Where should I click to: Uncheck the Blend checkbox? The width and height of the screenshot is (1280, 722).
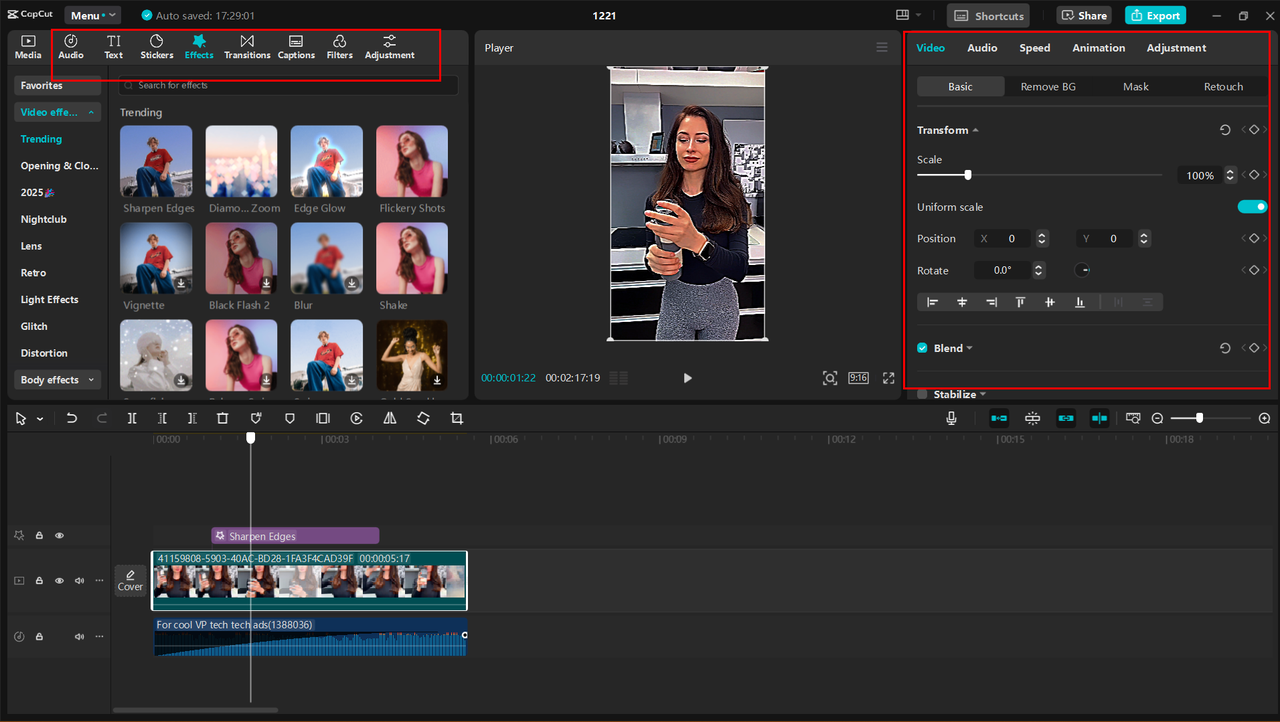(921, 348)
